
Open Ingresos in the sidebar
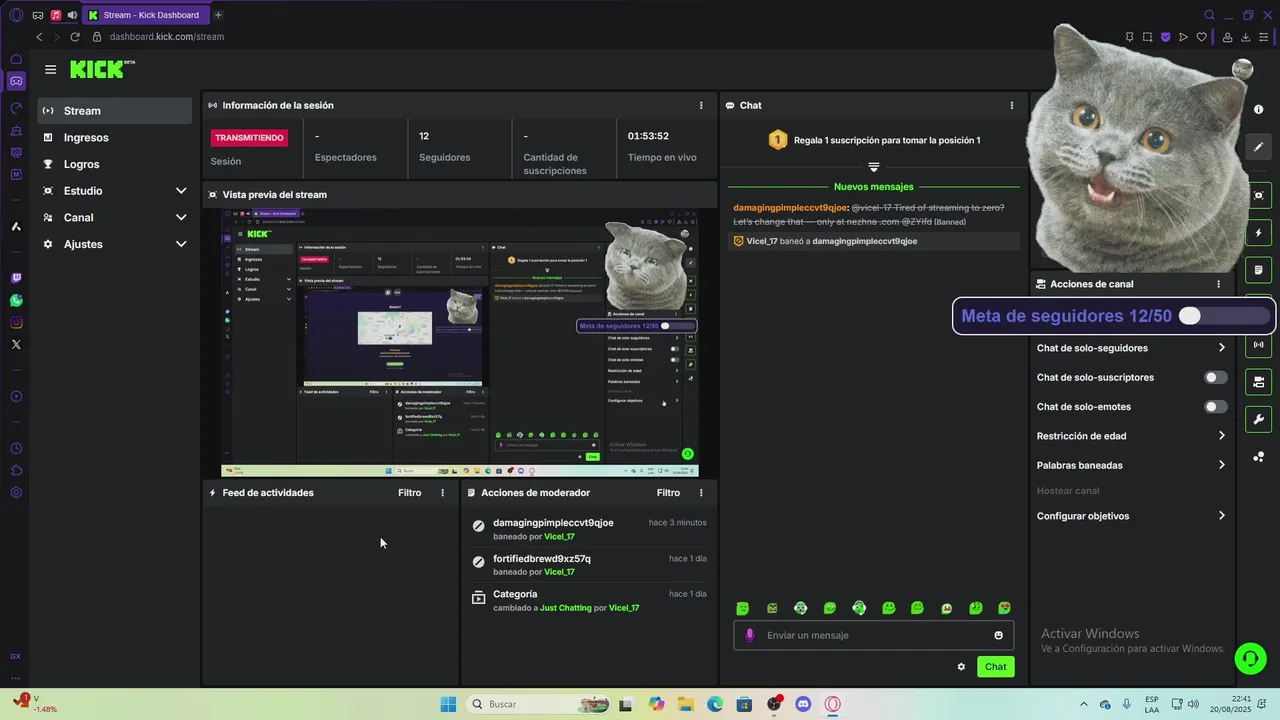[x=115, y=137]
